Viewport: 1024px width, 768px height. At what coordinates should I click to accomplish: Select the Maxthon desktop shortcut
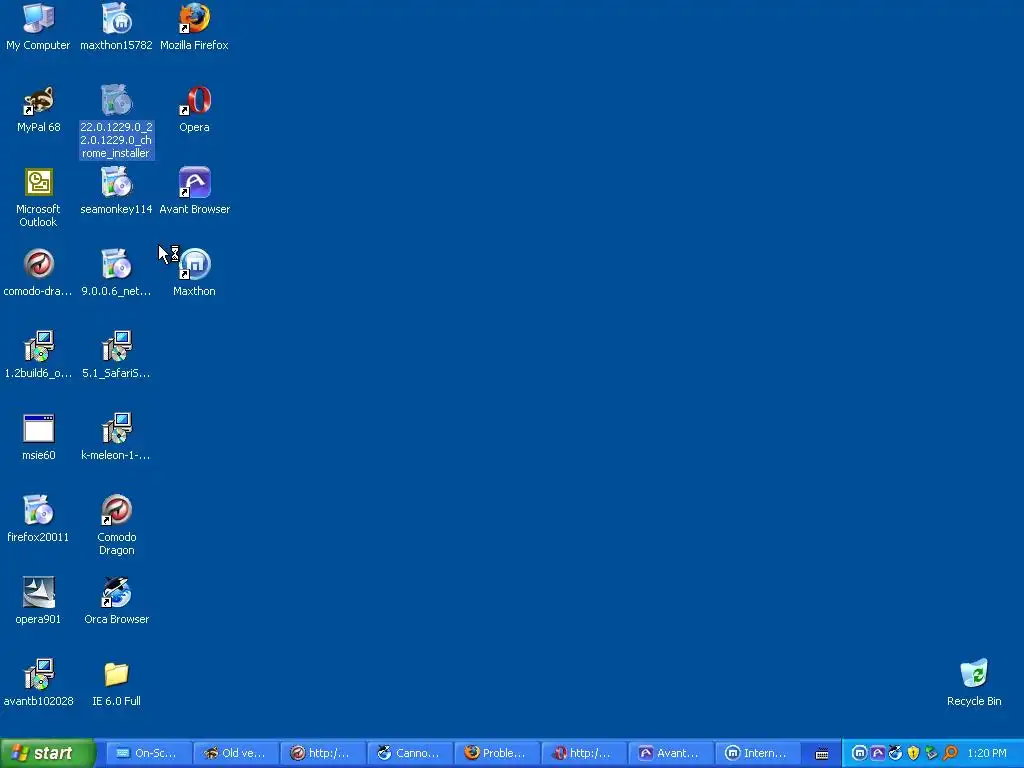pos(194,272)
